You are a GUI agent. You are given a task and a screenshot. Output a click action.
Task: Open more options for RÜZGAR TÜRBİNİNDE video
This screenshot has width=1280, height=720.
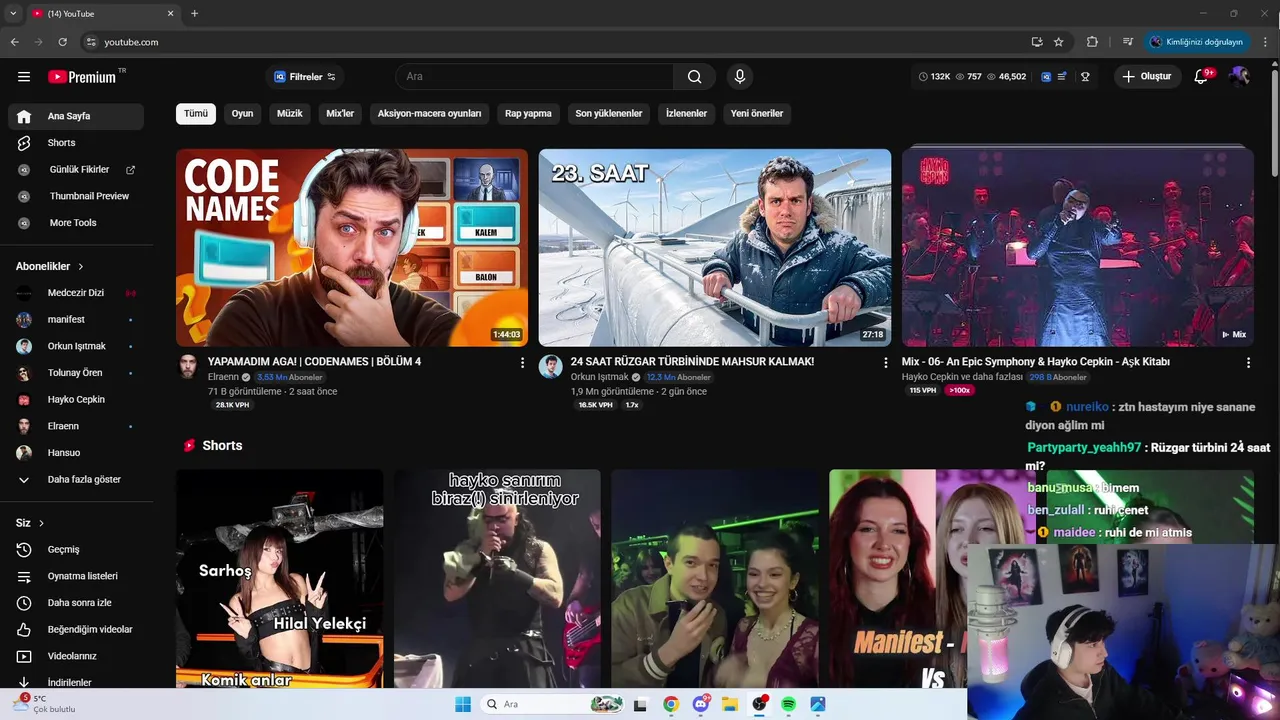pos(885,363)
